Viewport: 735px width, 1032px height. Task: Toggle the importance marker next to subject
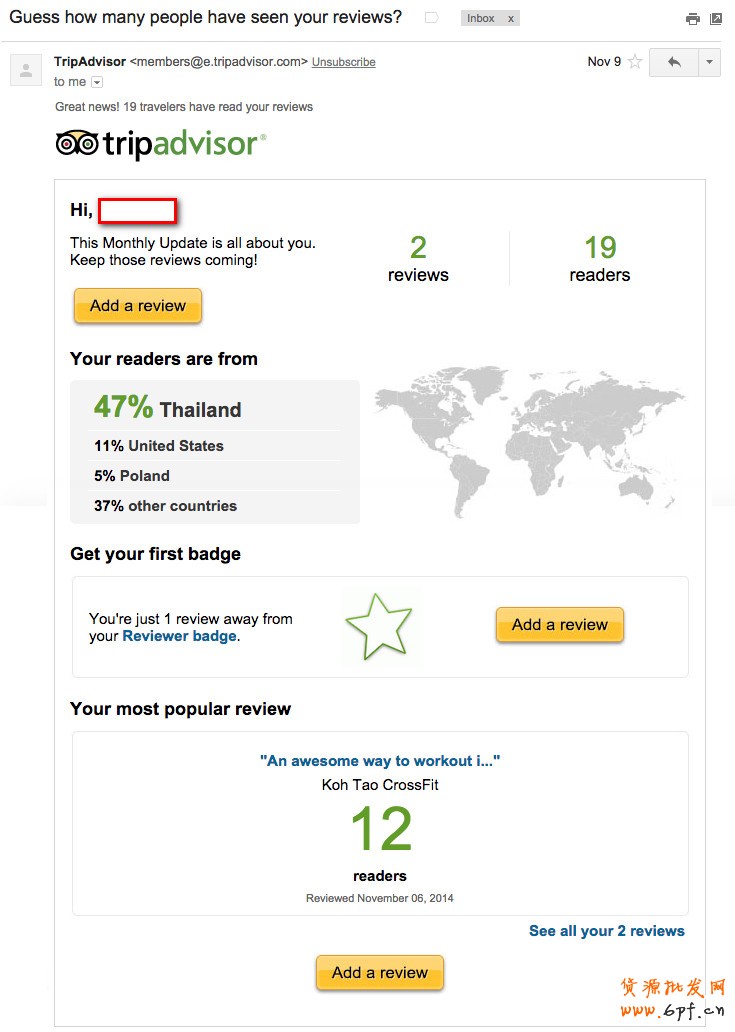click(x=432, y=18)
